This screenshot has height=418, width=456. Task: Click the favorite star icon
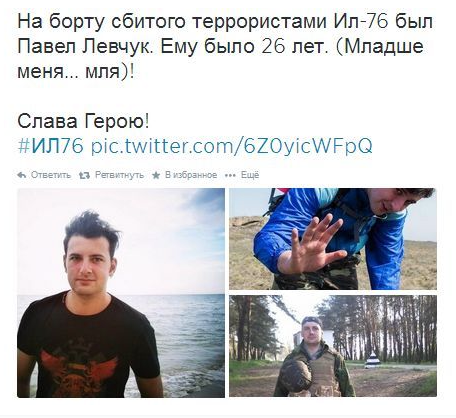(156, 175)
